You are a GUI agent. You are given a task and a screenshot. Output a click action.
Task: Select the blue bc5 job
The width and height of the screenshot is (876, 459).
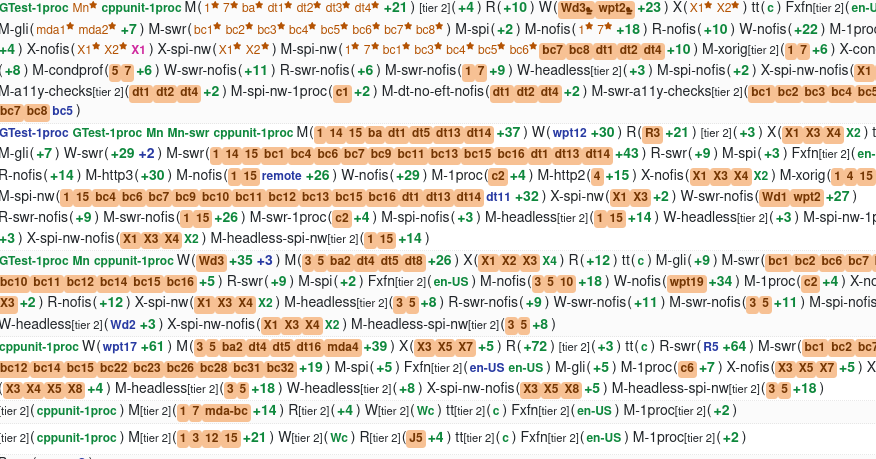click(63, 111)
